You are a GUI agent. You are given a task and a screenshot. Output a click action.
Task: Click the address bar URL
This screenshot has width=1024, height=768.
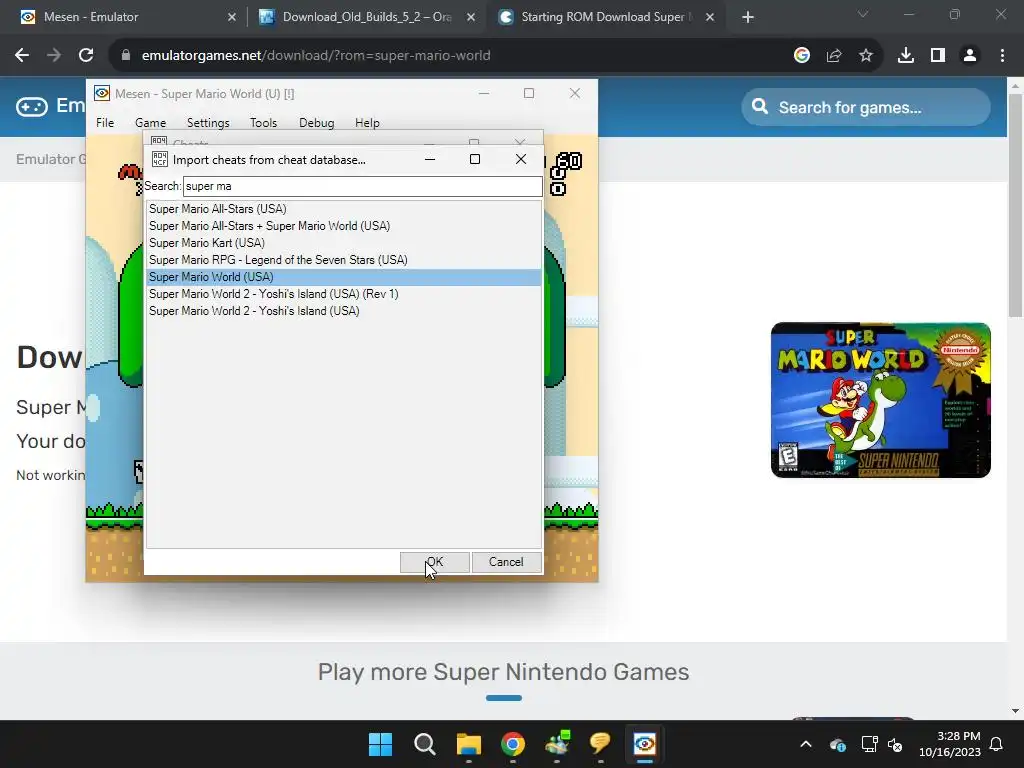[x=316, y=56]
